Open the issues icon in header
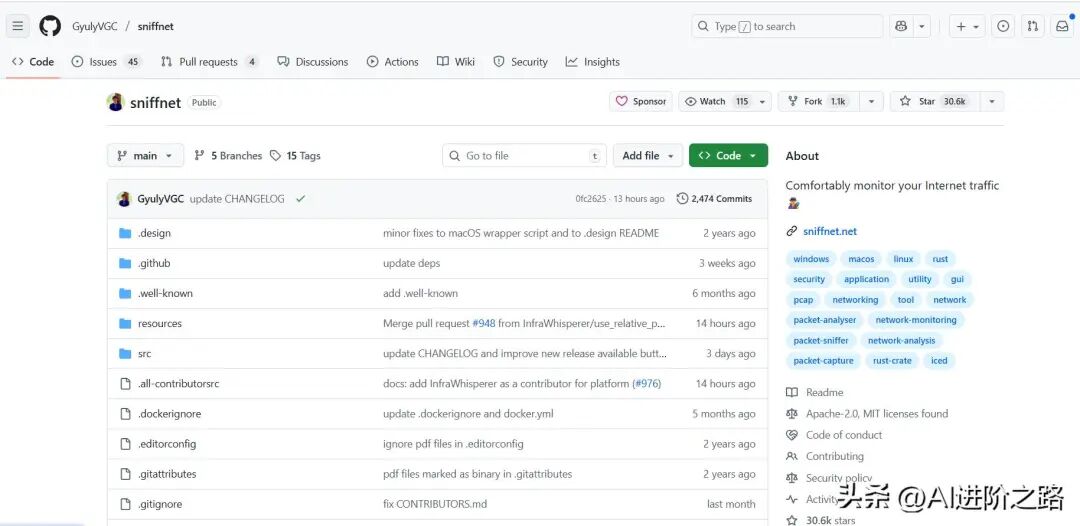 click(x=1004, y=26)
